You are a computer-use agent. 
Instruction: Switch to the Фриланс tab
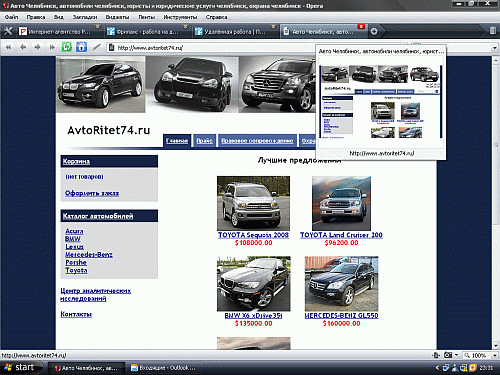tap(147, 32)
